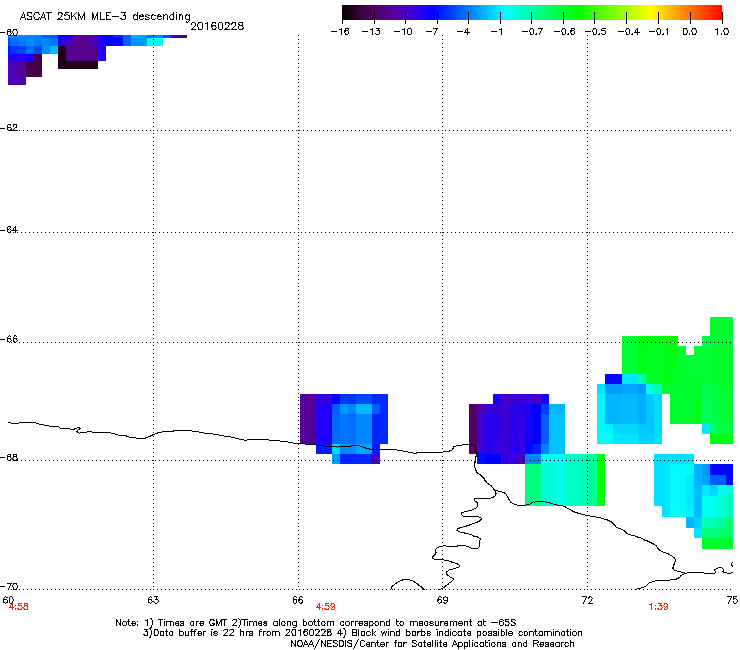Click the -13 color scale label
Screen dimensions: 740x650
click(371, 32)
